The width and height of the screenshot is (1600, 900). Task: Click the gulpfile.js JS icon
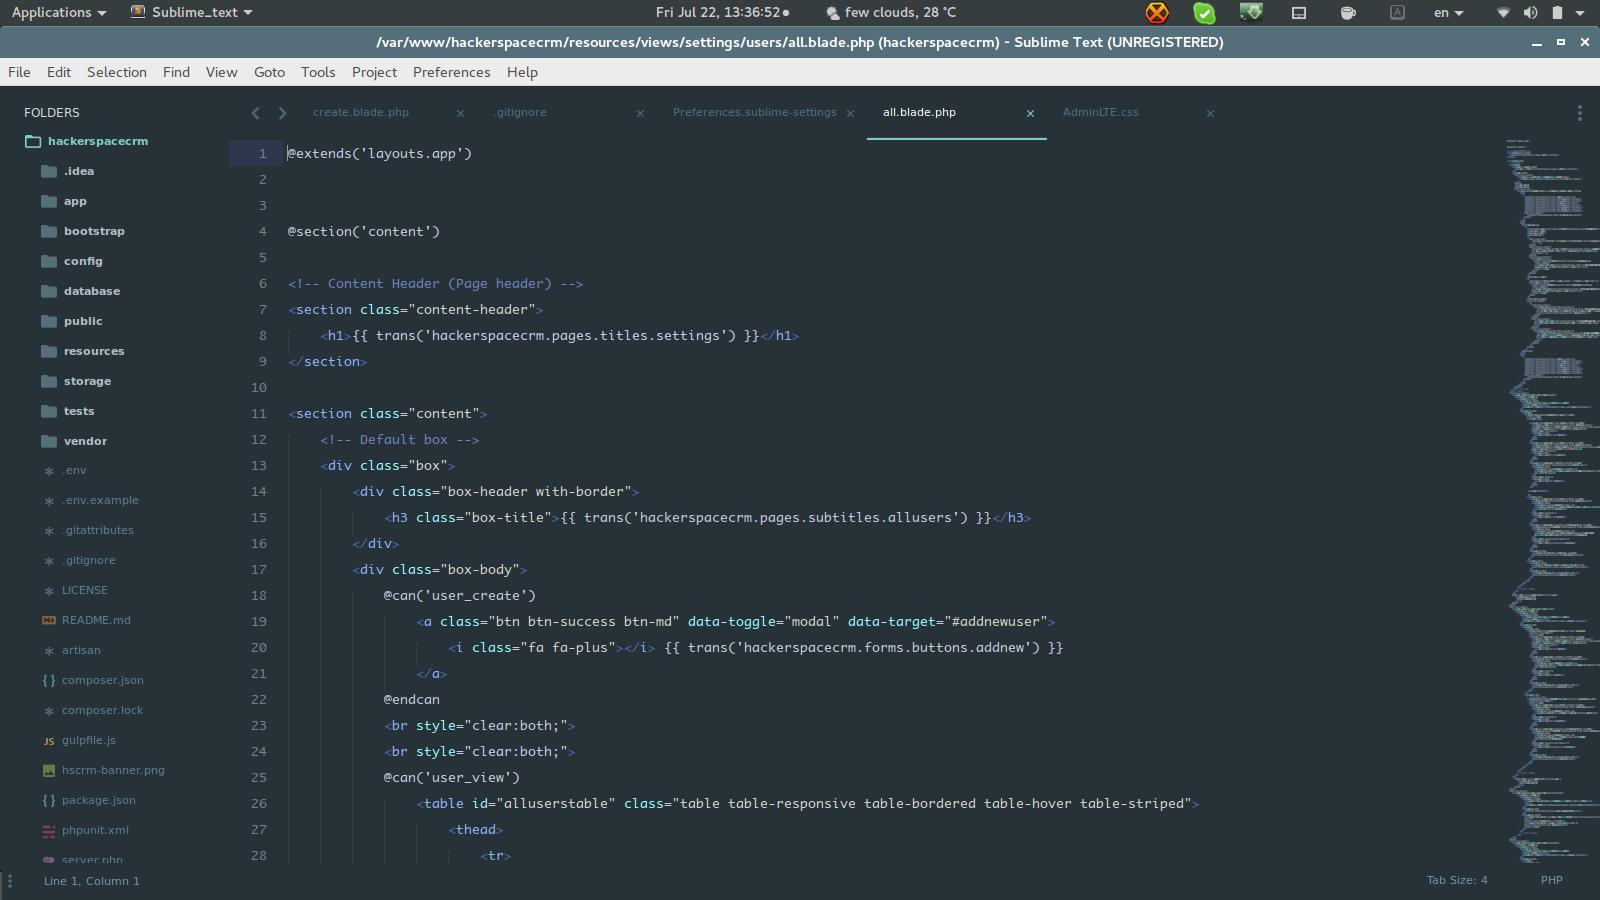tap(49, 740)
